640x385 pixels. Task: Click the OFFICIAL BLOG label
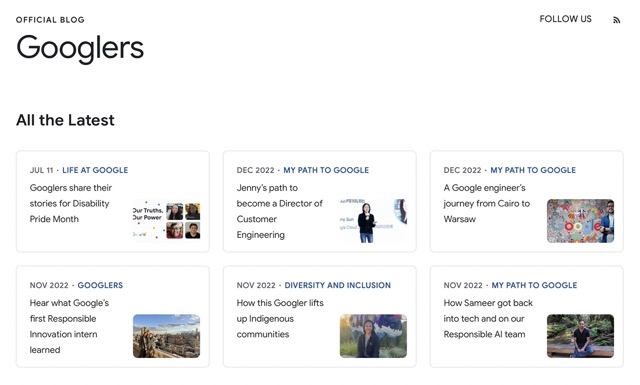tap(50, 20)
